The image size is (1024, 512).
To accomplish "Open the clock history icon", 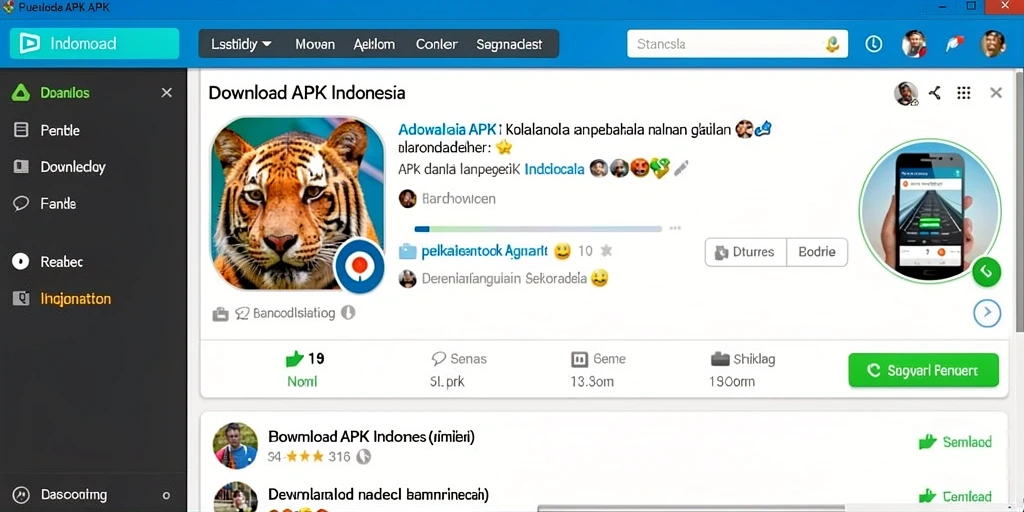I will (873, 44).
